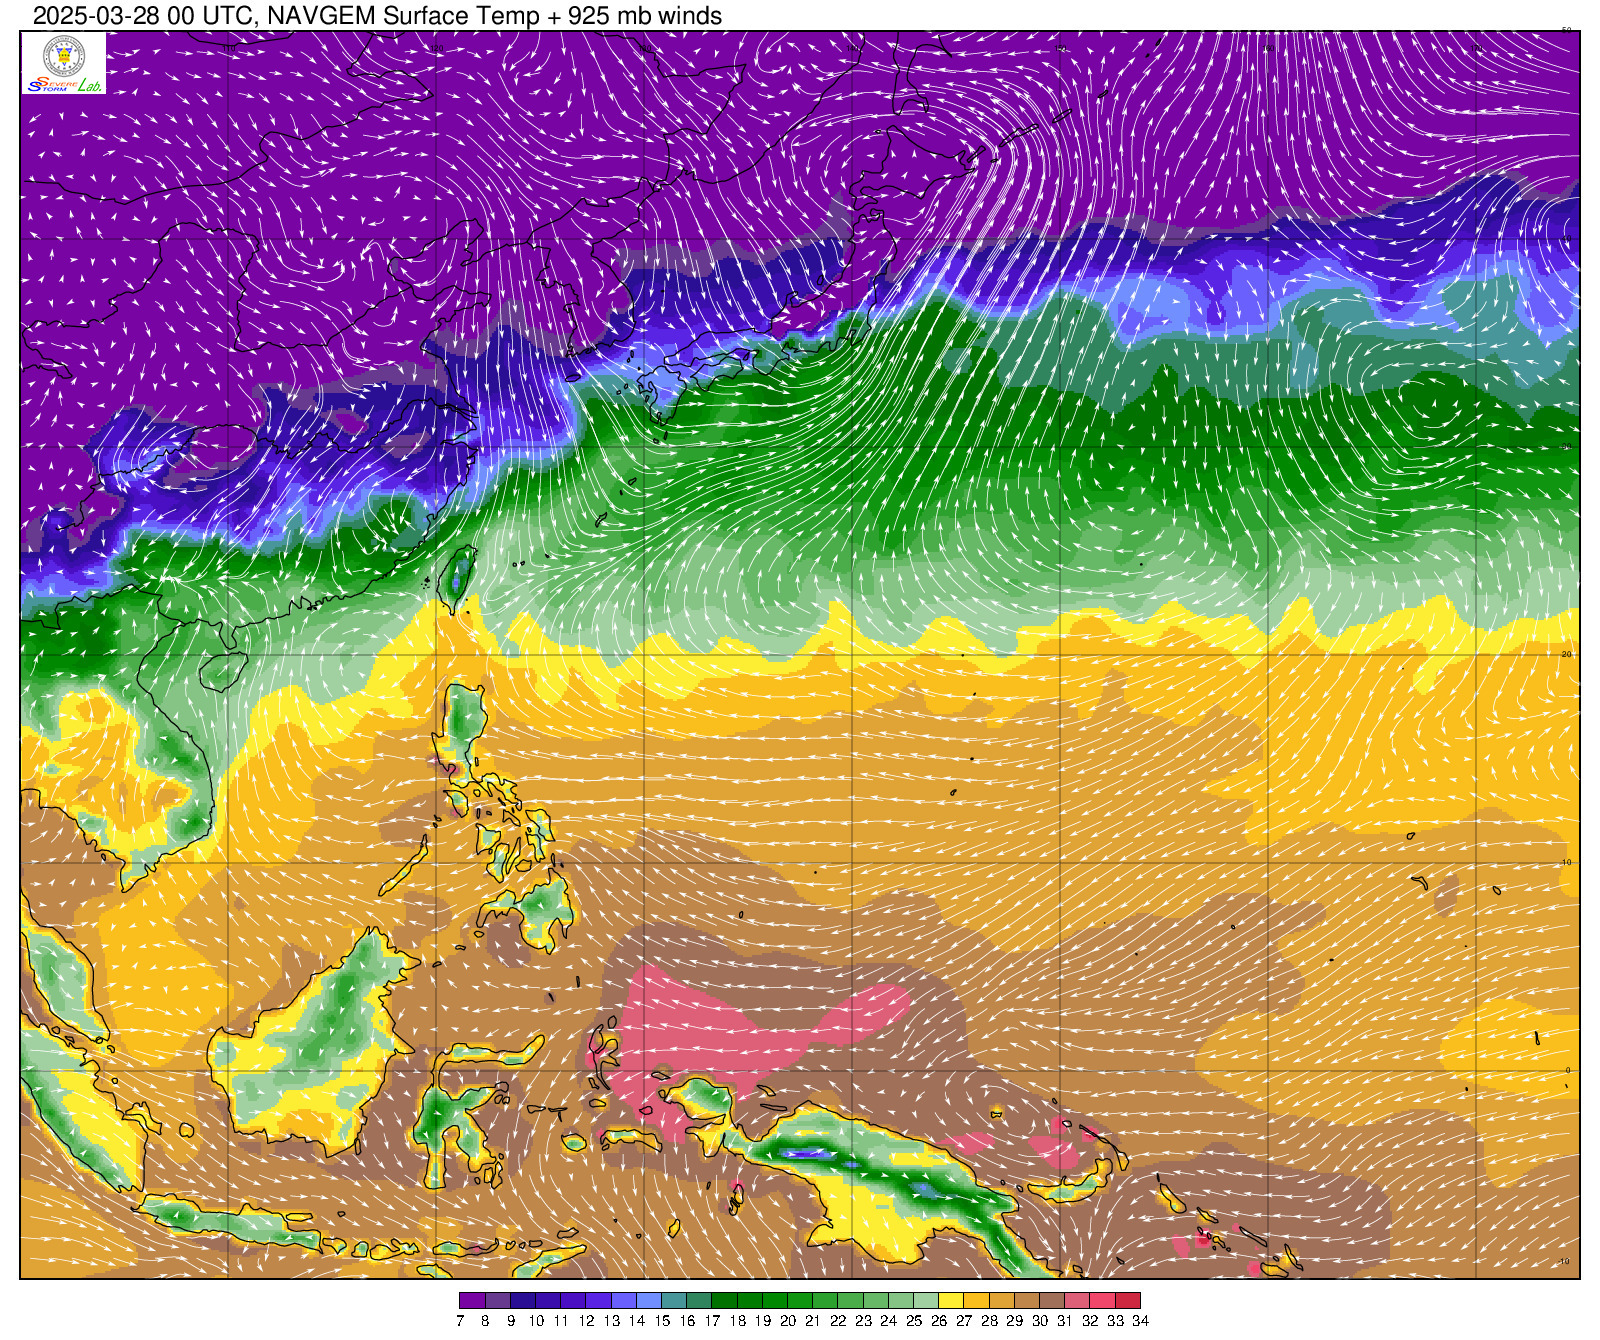The height and width of the screenshot is (1340, 1600).
Task: Select the red 33–34 degree legend swatch
Action: [1128, 1301]
